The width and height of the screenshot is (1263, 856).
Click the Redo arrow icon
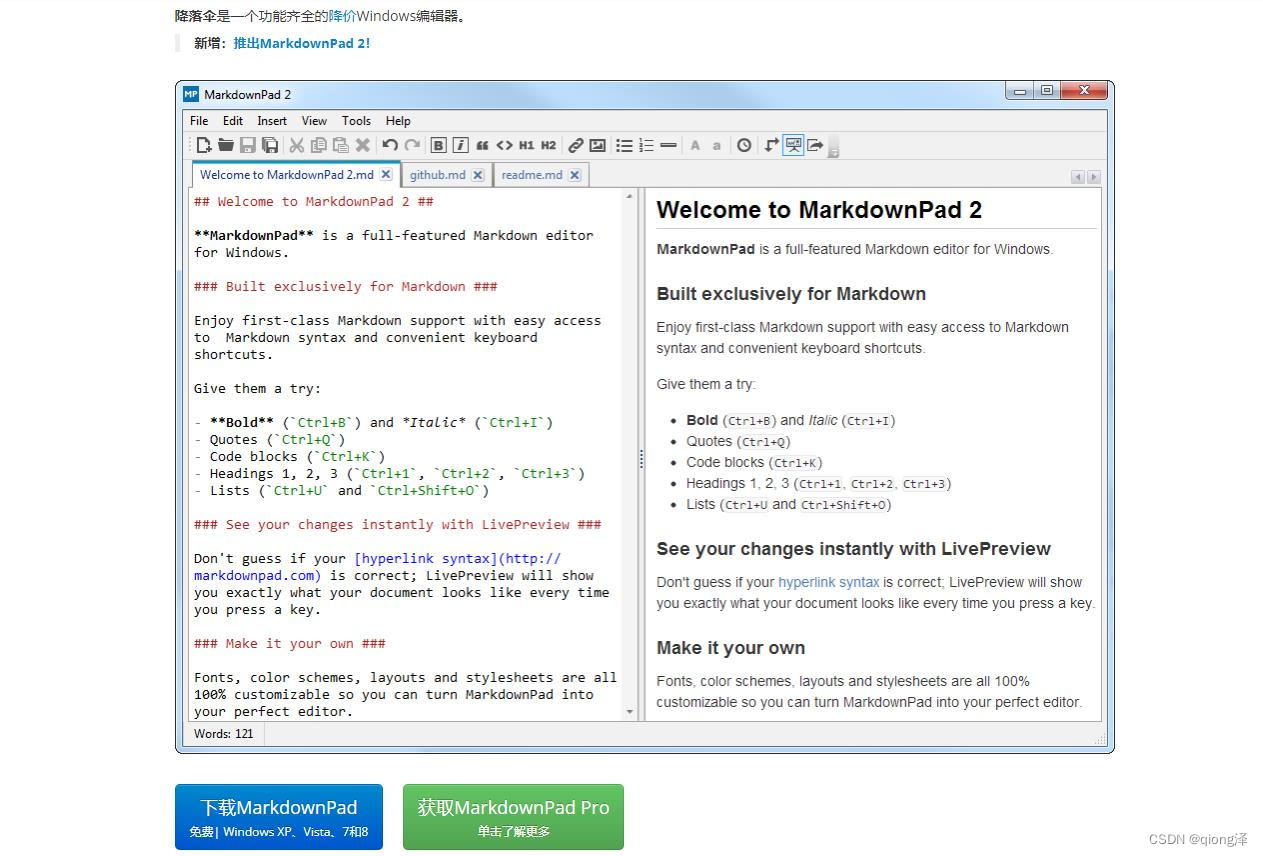412,145
